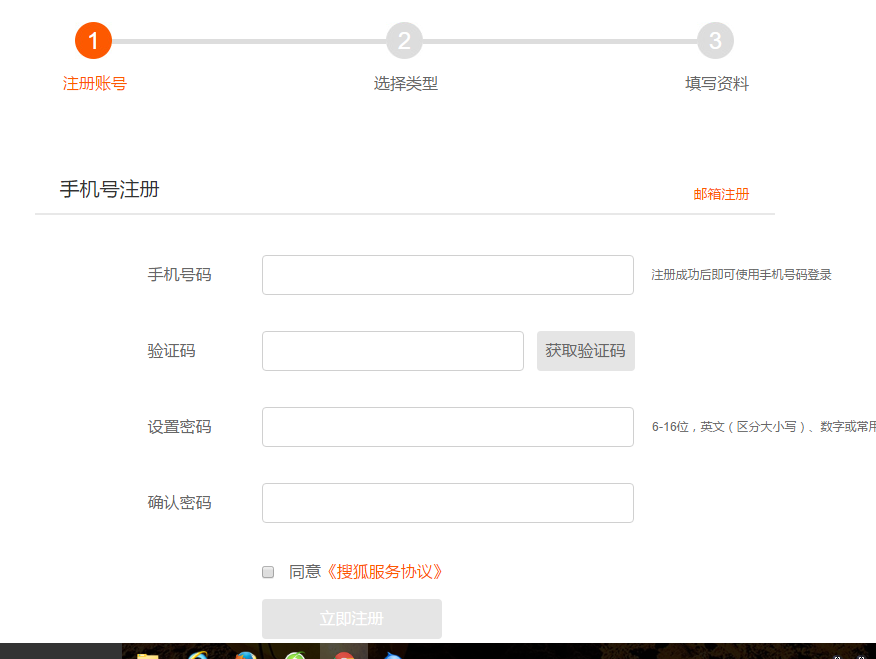Select the 选择类型 step label
The image size is (876, 659).
[x=406, y=84]
